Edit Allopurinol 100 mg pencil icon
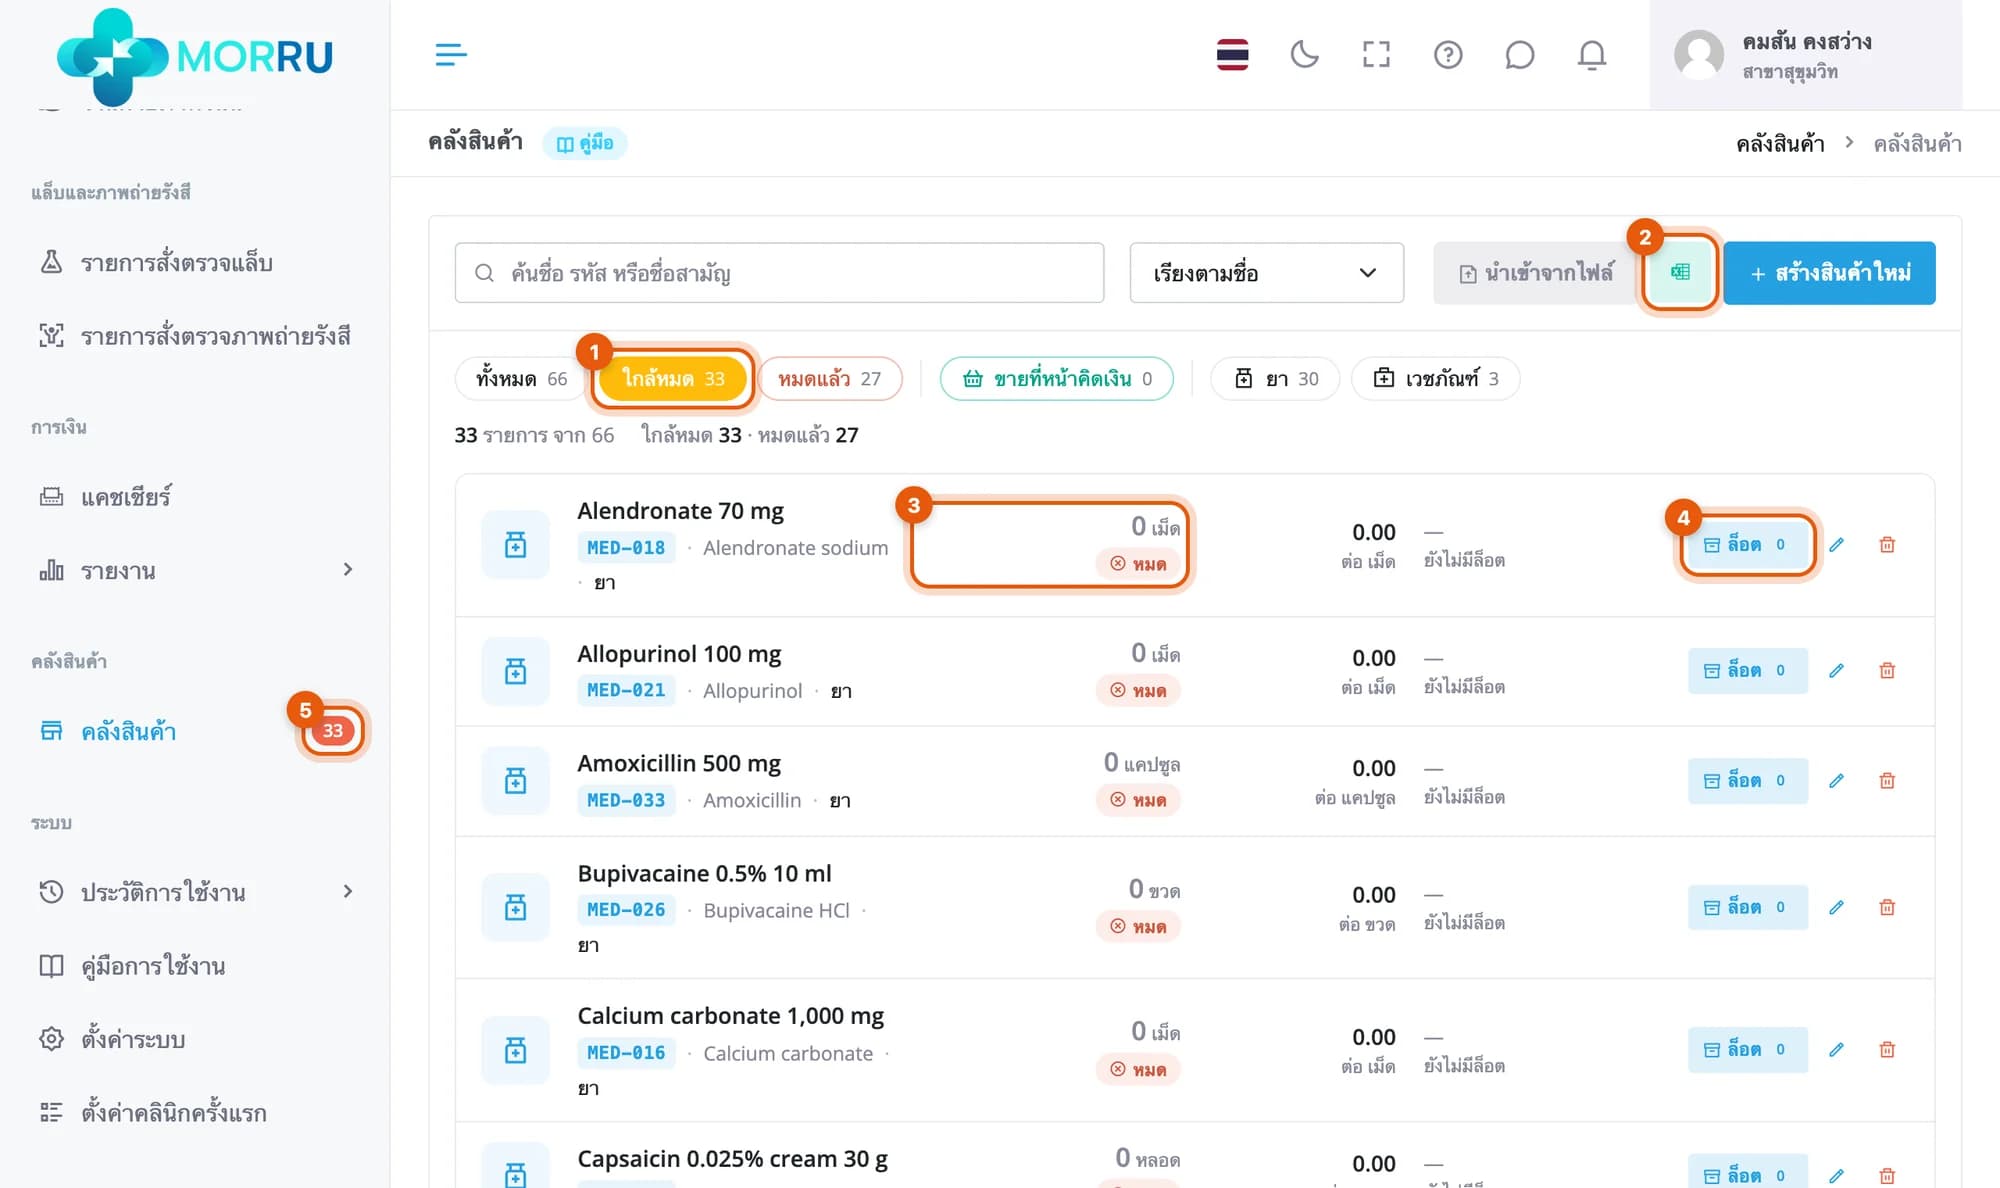 [1836, 671]
